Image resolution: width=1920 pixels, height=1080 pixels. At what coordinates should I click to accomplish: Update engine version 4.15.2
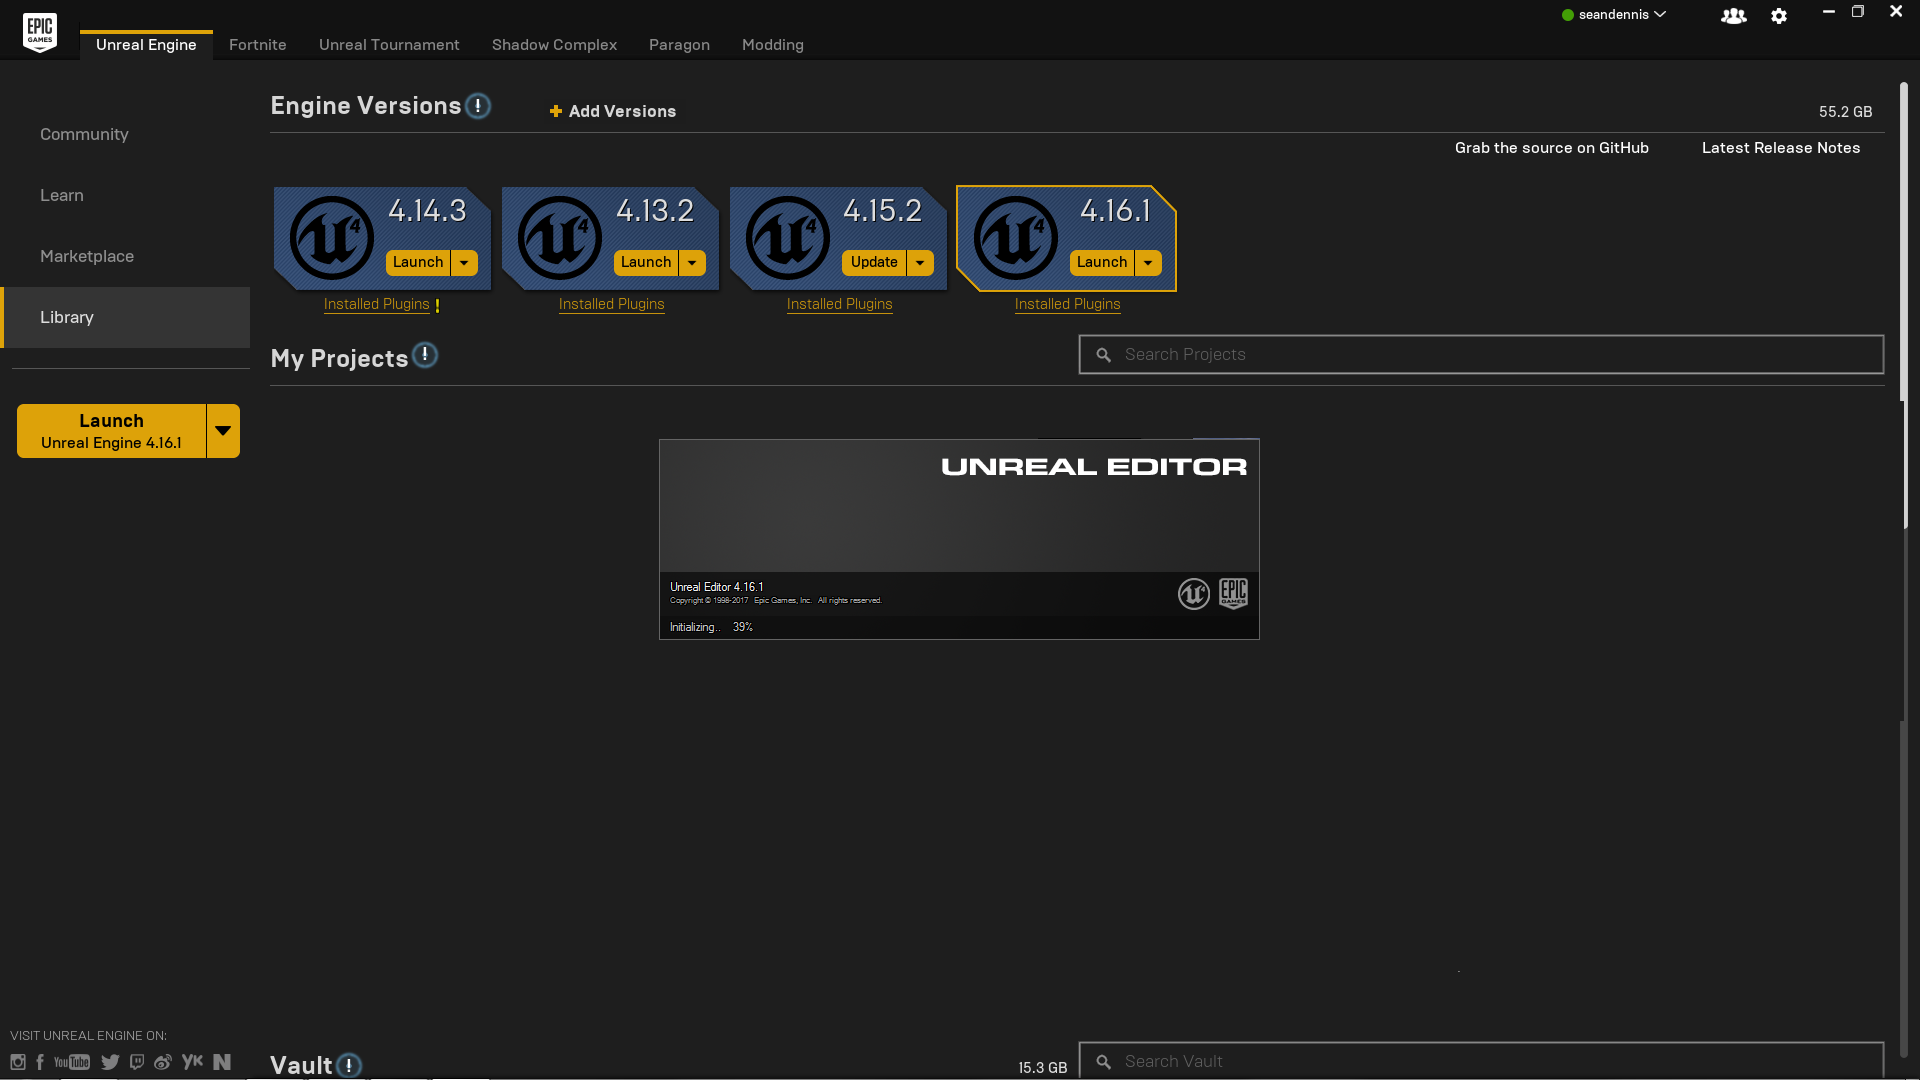coord(874,263)
